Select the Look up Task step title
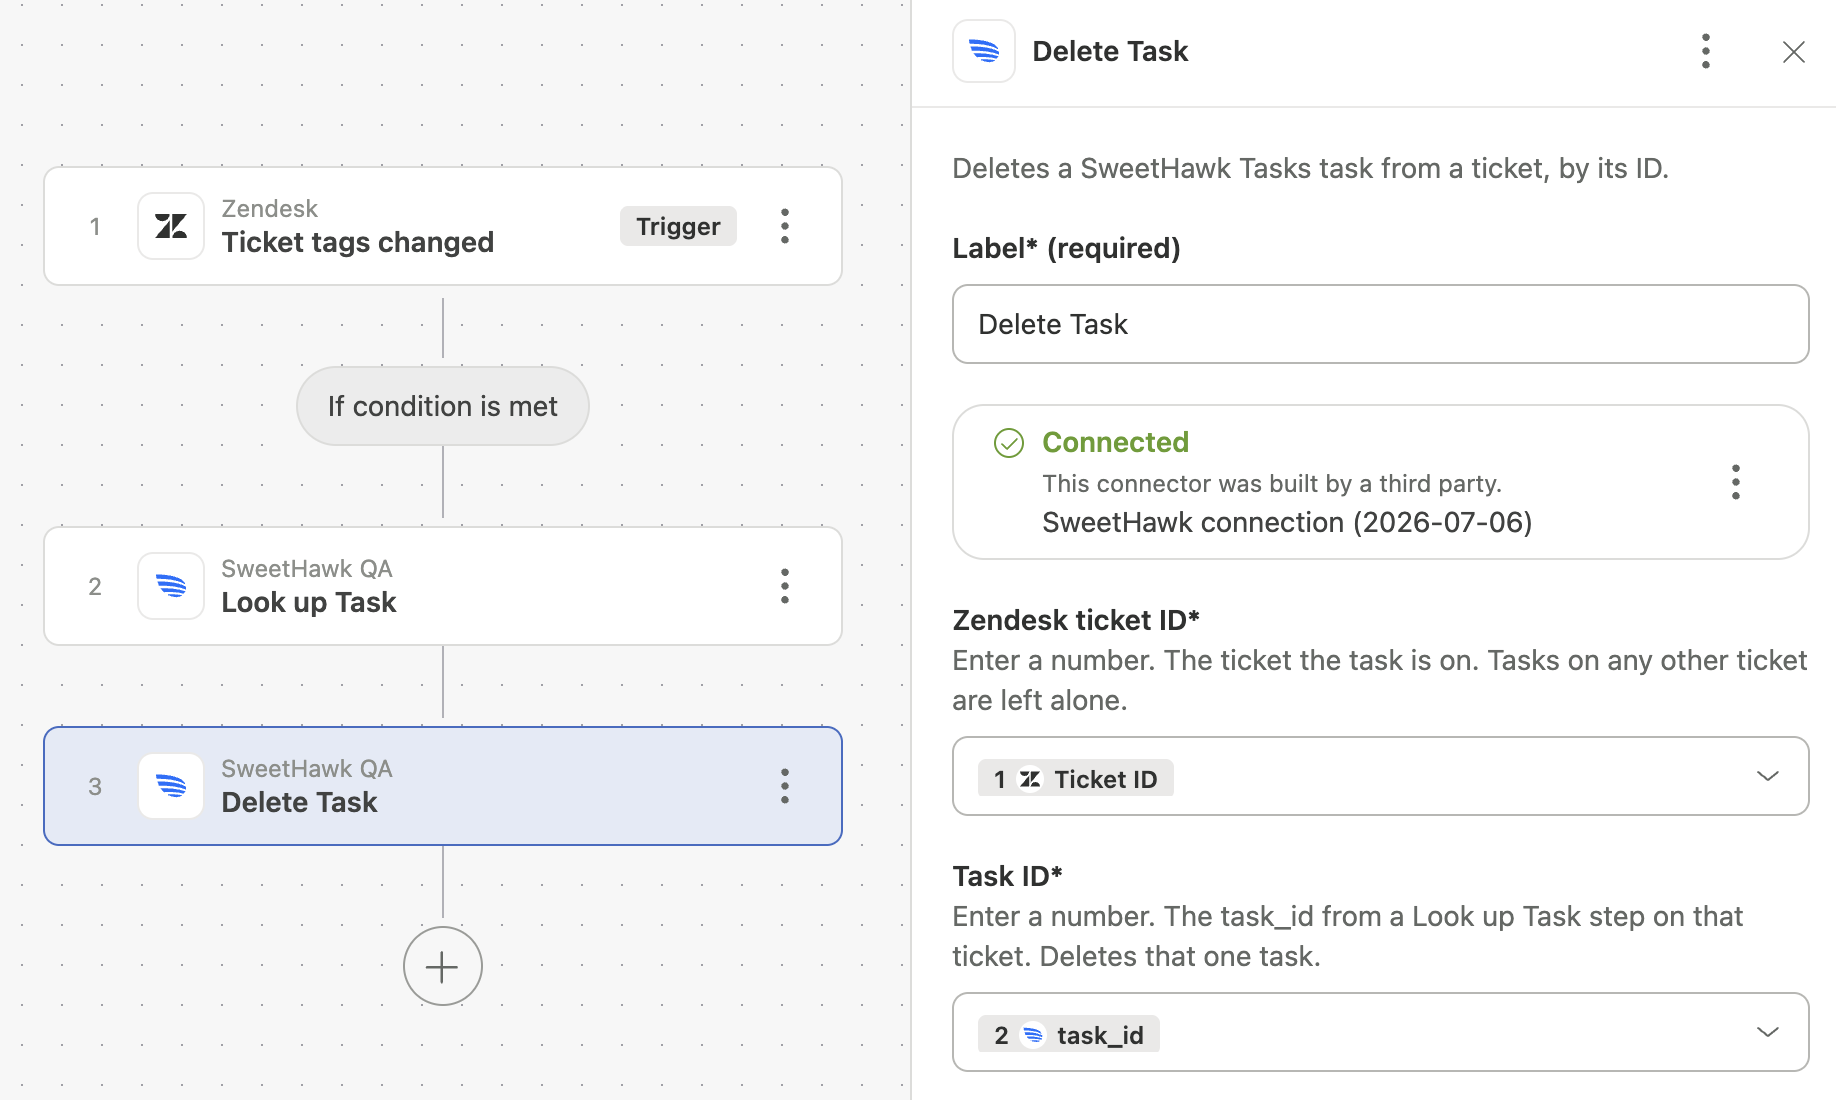Viewport: 1836px width, 1100px height. (309, 602)
